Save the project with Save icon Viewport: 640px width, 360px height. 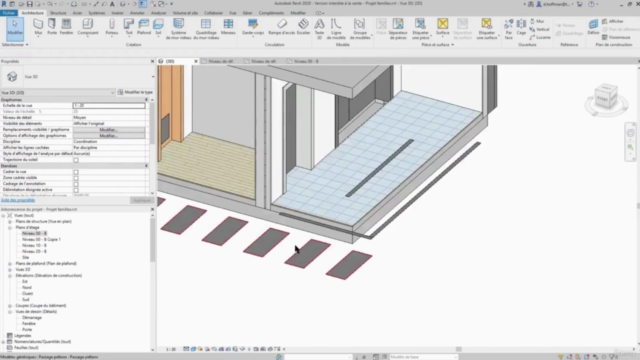(x=29, y=4)
